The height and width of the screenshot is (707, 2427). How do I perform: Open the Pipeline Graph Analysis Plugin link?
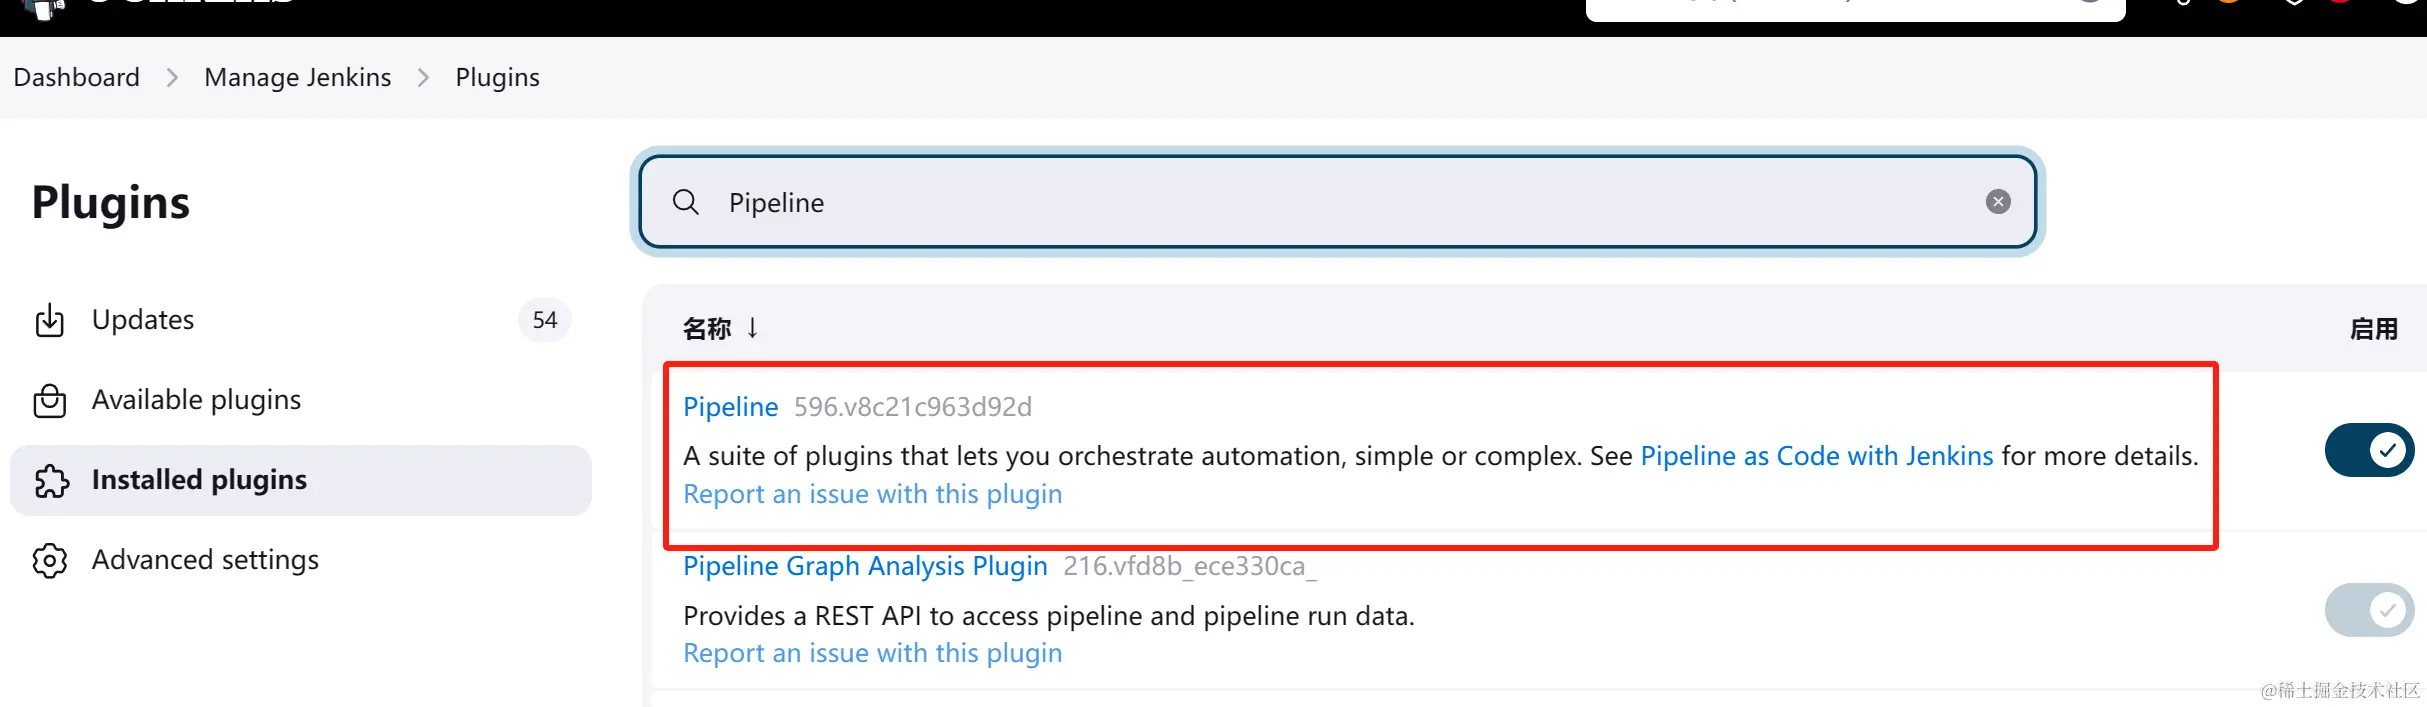865,566
